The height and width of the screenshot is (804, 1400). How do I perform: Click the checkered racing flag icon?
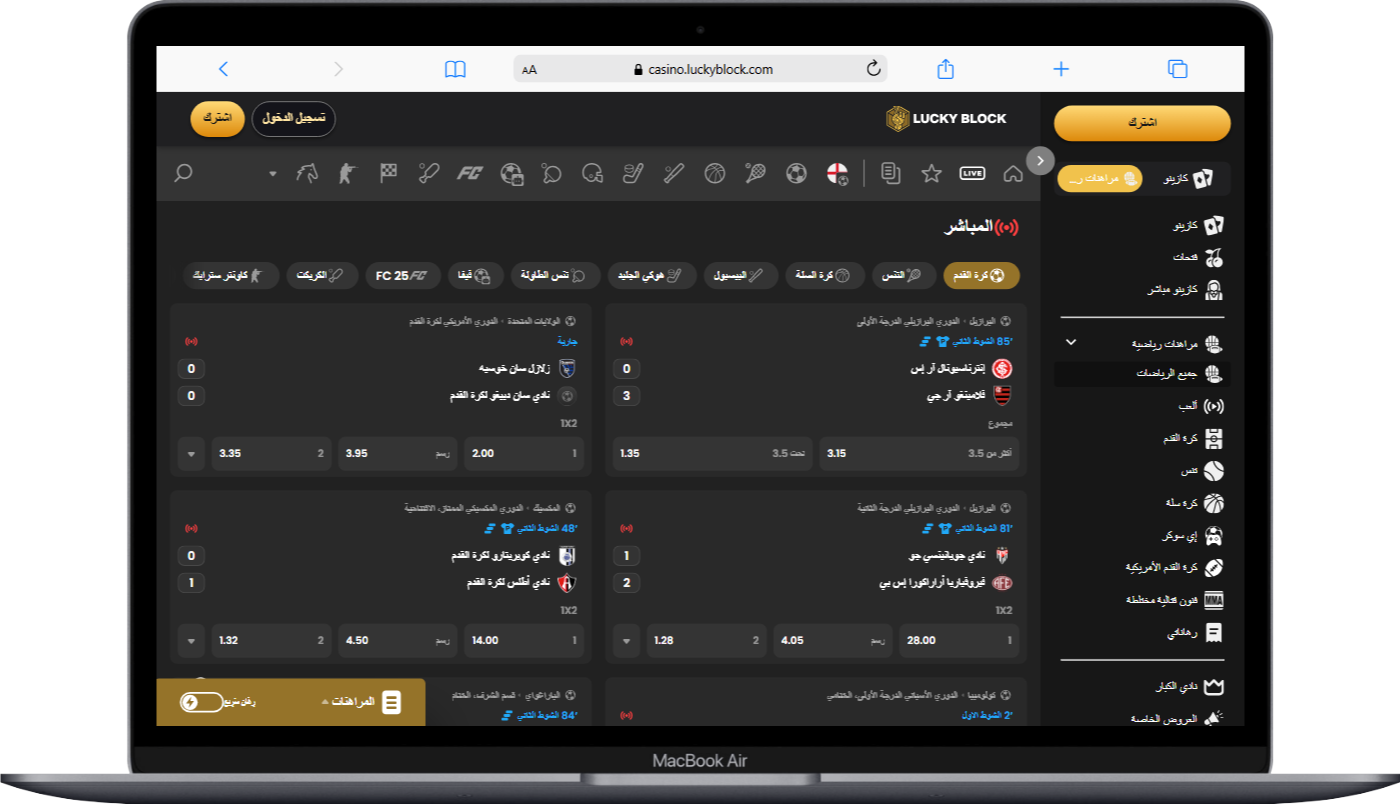coord(388,173)
